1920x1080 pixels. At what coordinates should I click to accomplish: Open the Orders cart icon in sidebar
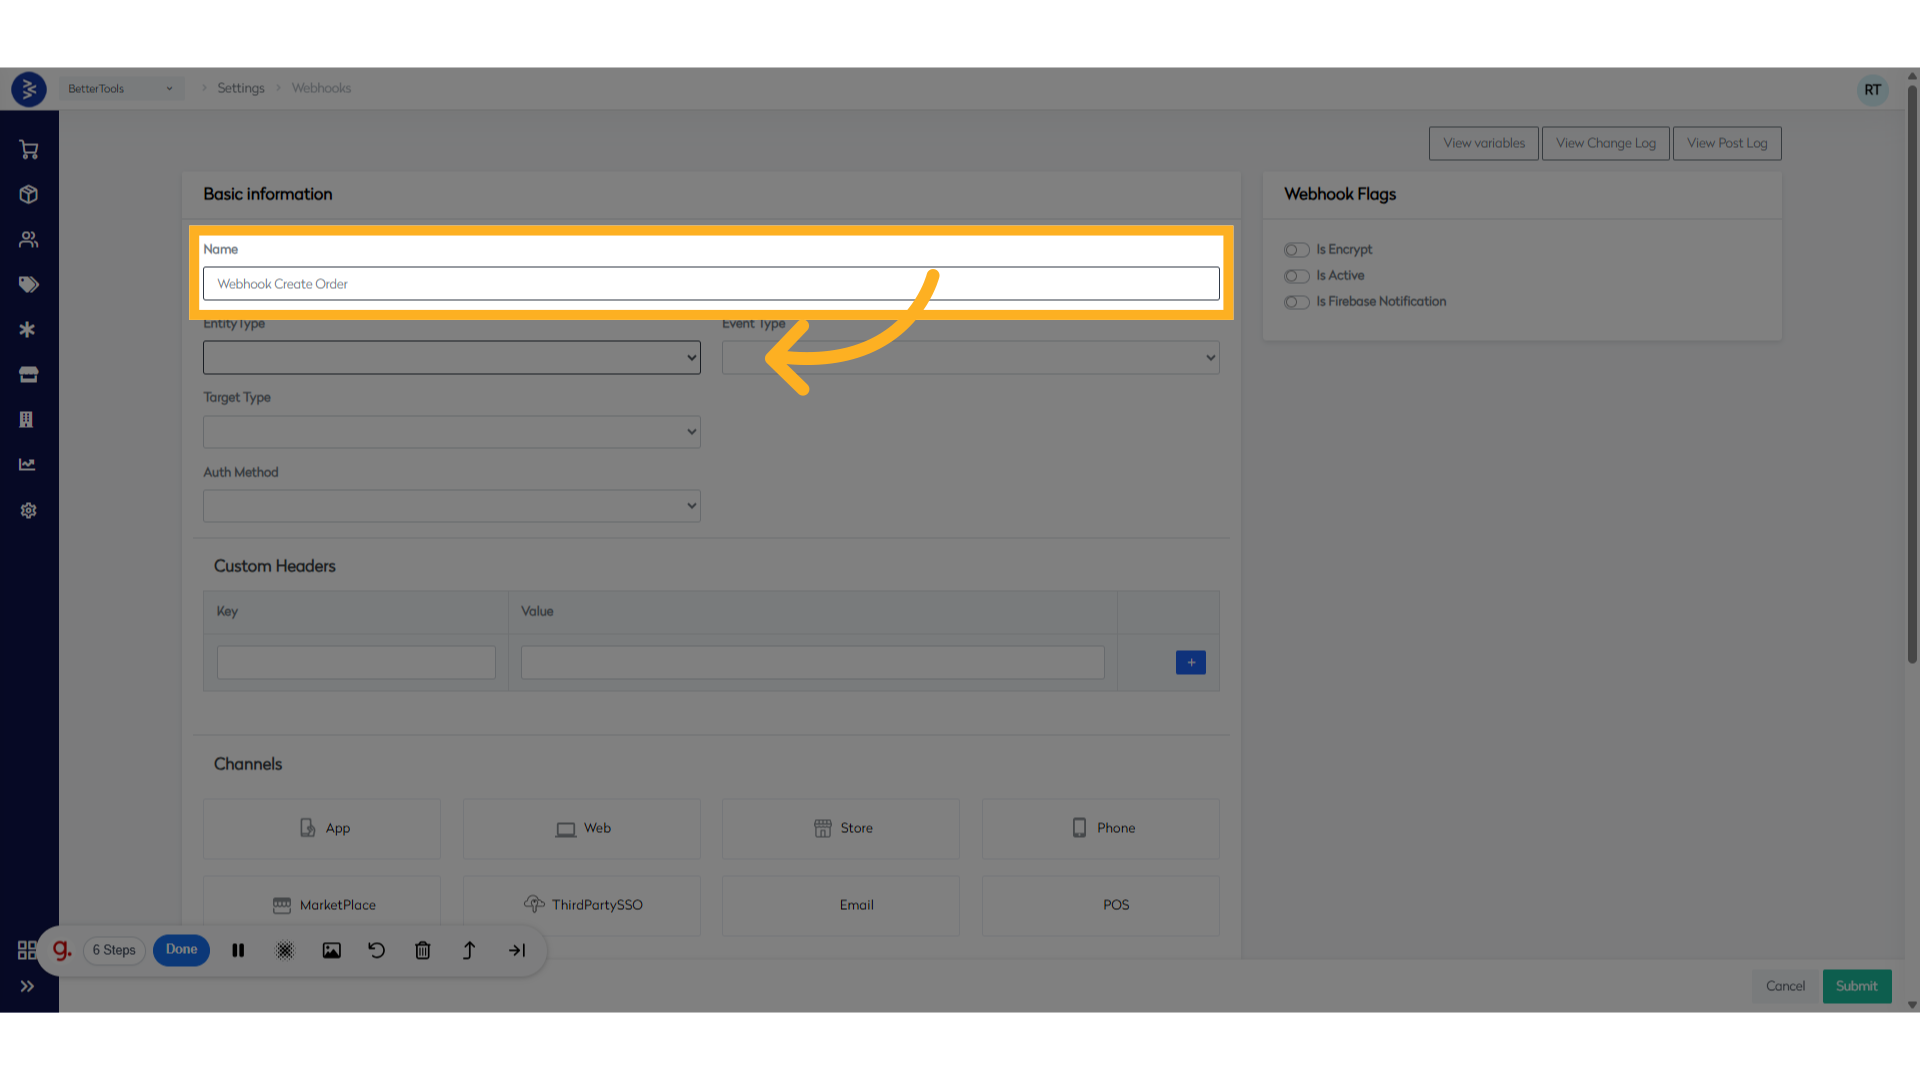28,149
